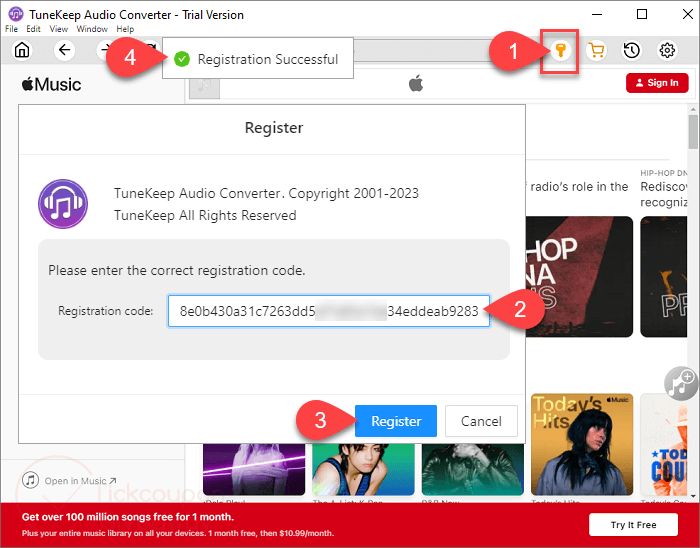Open the shopping cart purchase icon

click(596, 50)
